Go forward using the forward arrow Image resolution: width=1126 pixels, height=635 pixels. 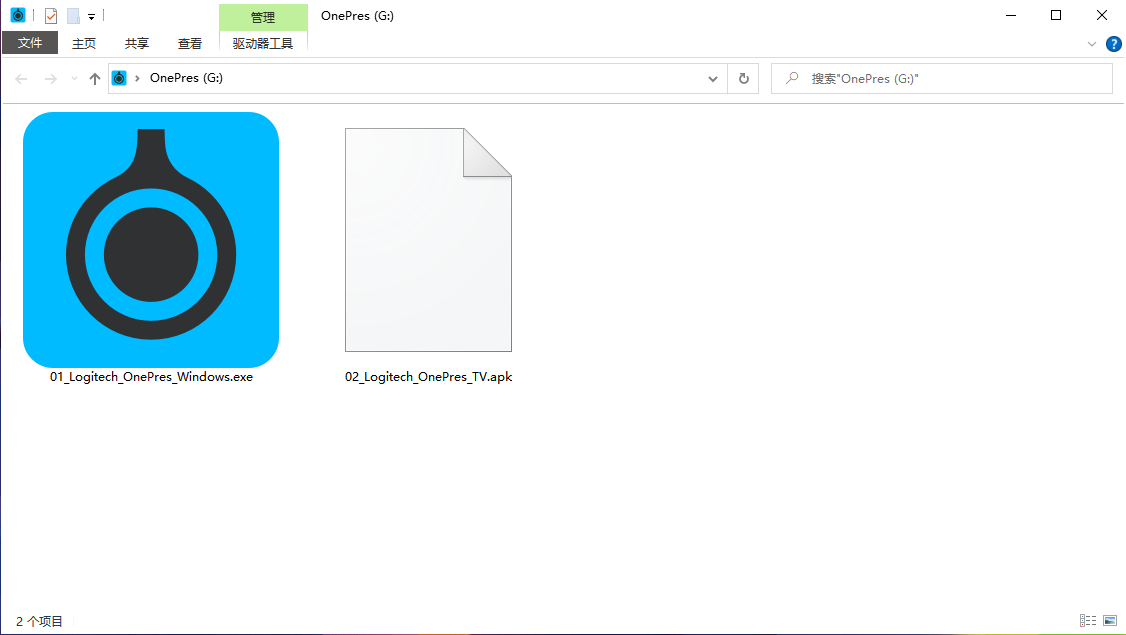(50, 79)
